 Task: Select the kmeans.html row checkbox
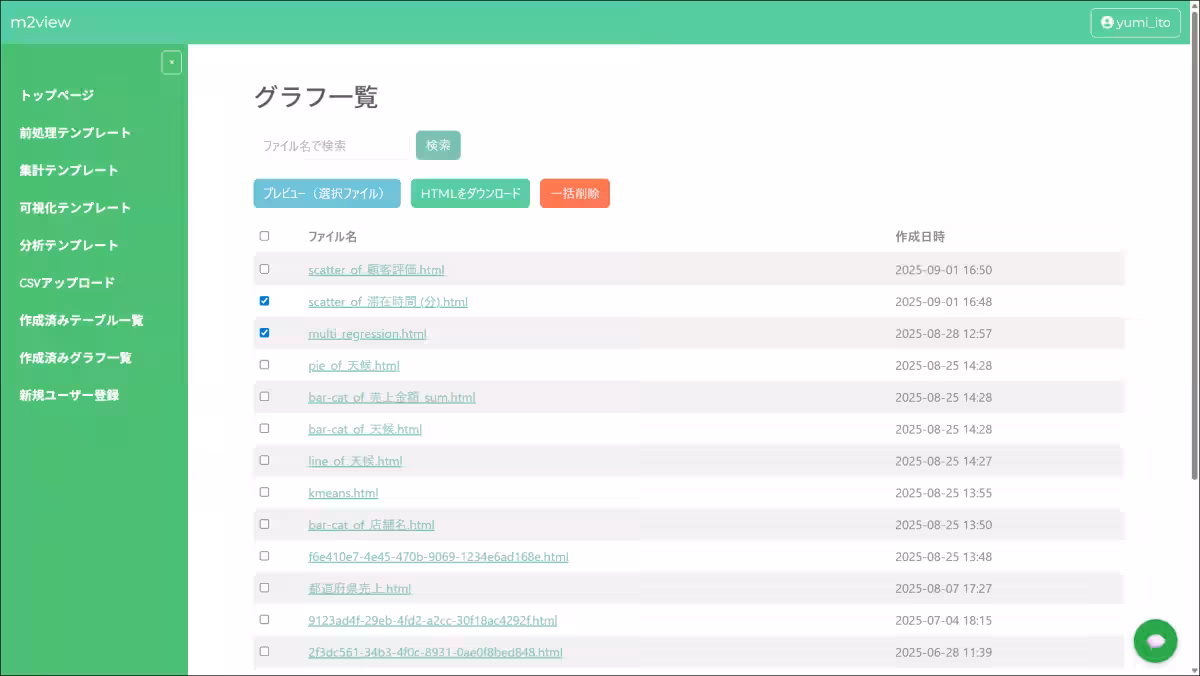264,492
